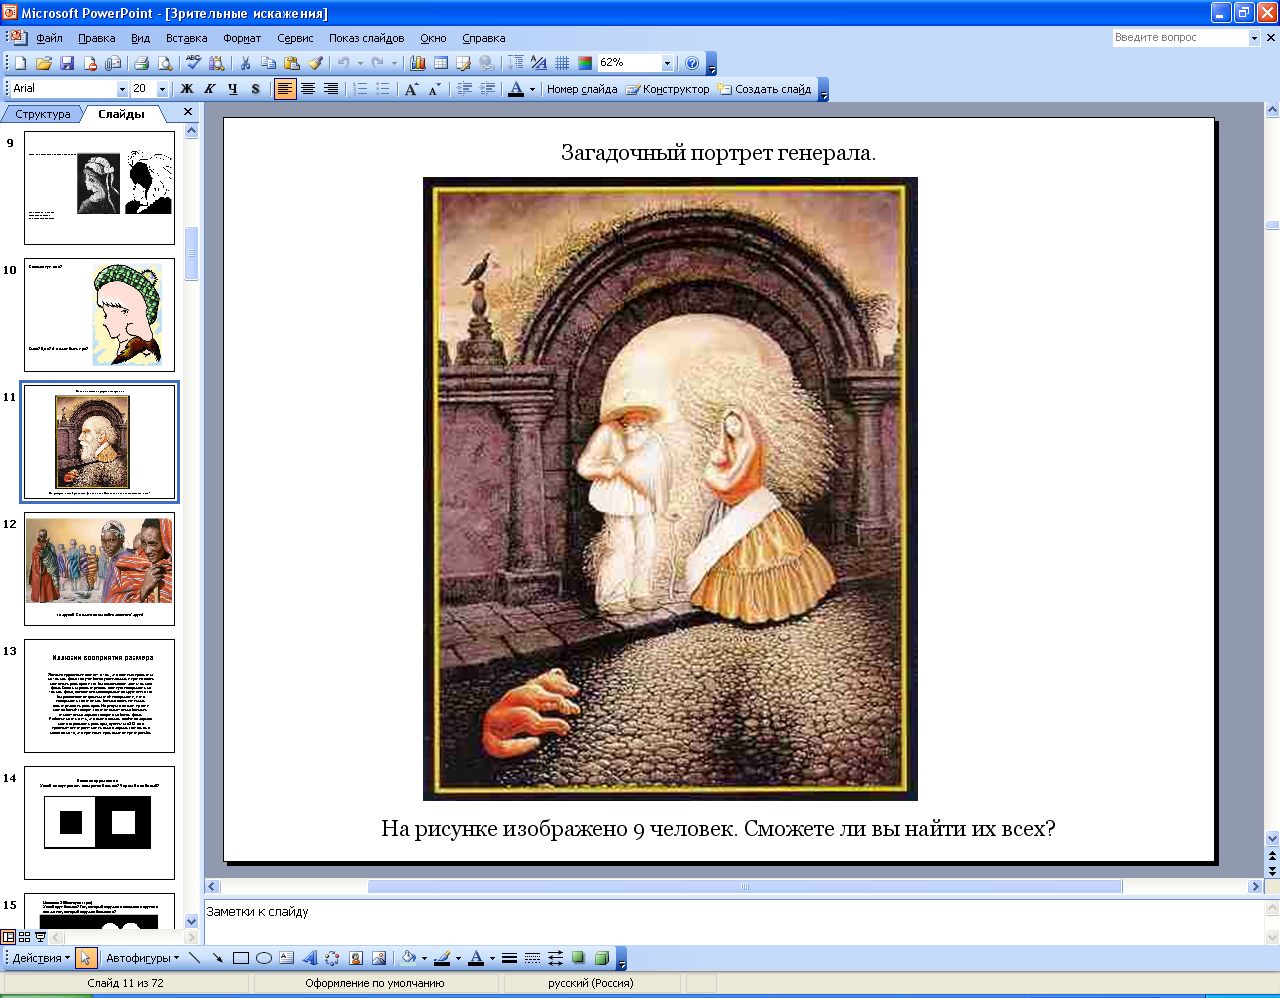Open dash style options
The image size is (1280, 998).
pyautogui.click(x=532, y=958)
